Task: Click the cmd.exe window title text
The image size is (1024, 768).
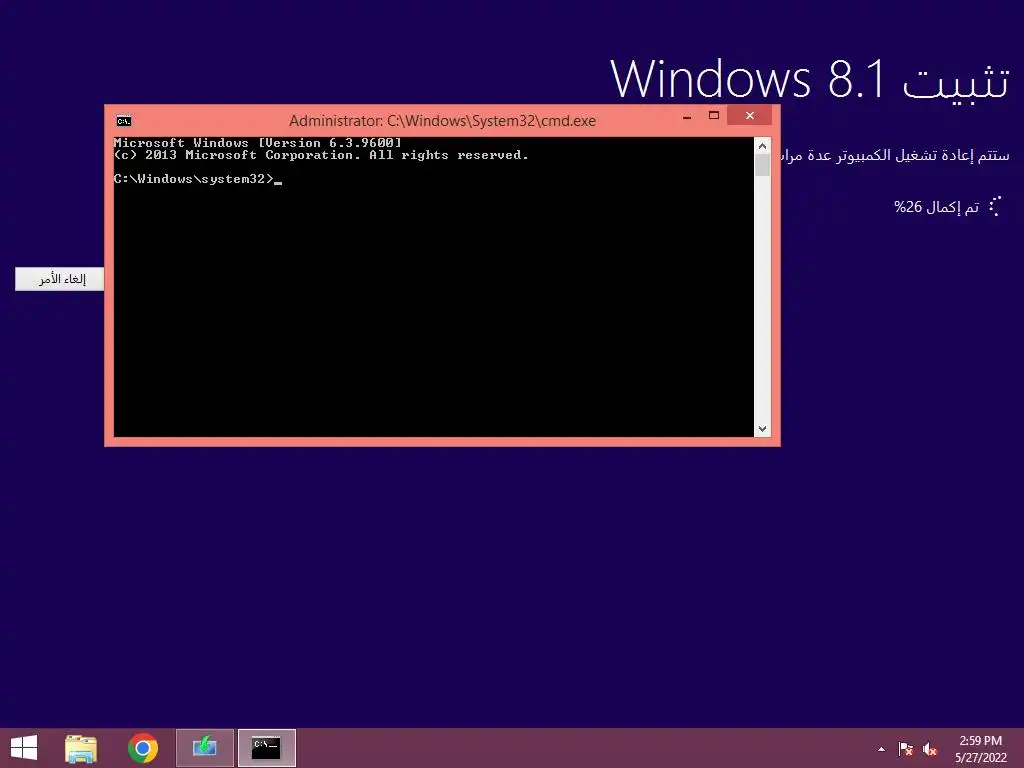Action: [x=442, y=121]
